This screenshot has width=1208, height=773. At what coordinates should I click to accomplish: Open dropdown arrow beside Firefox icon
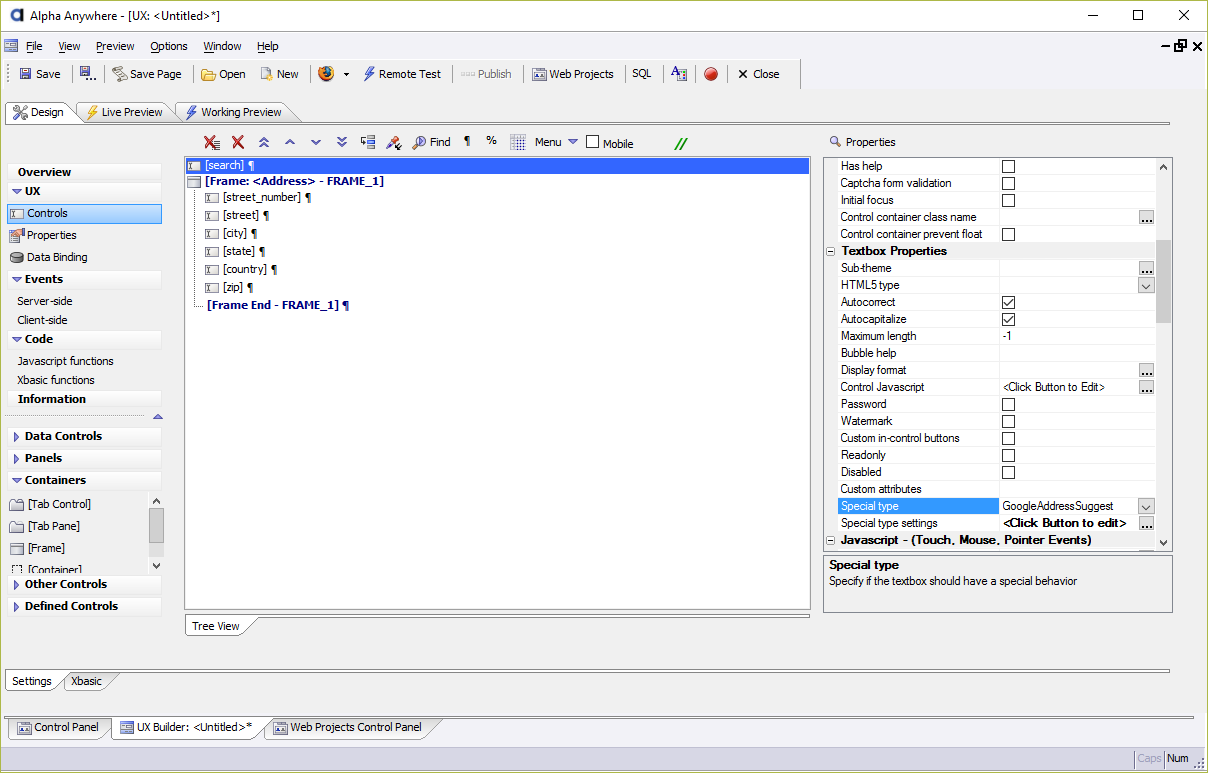(x=346, y=74)
